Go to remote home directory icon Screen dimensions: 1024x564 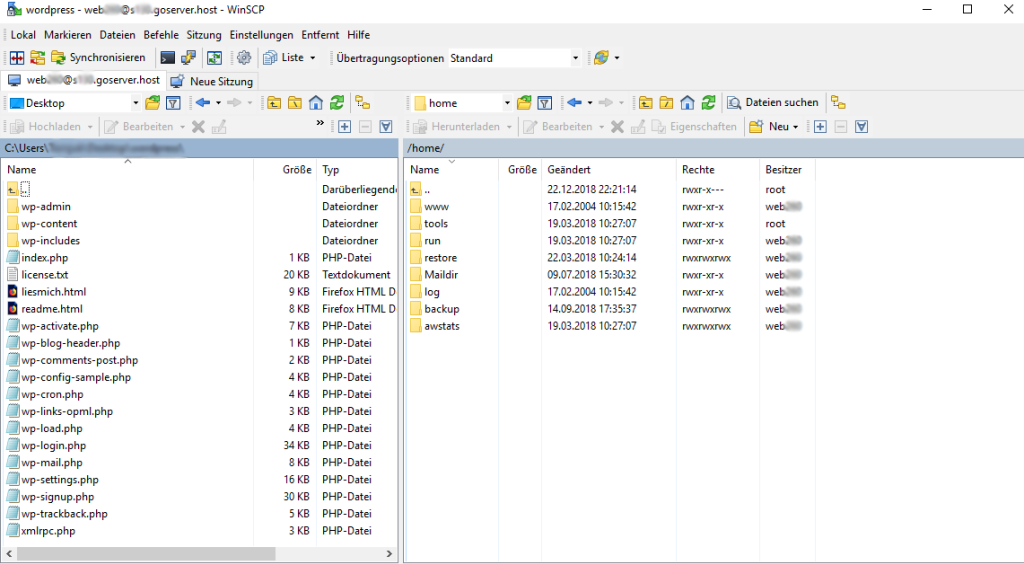pos(687,103)
